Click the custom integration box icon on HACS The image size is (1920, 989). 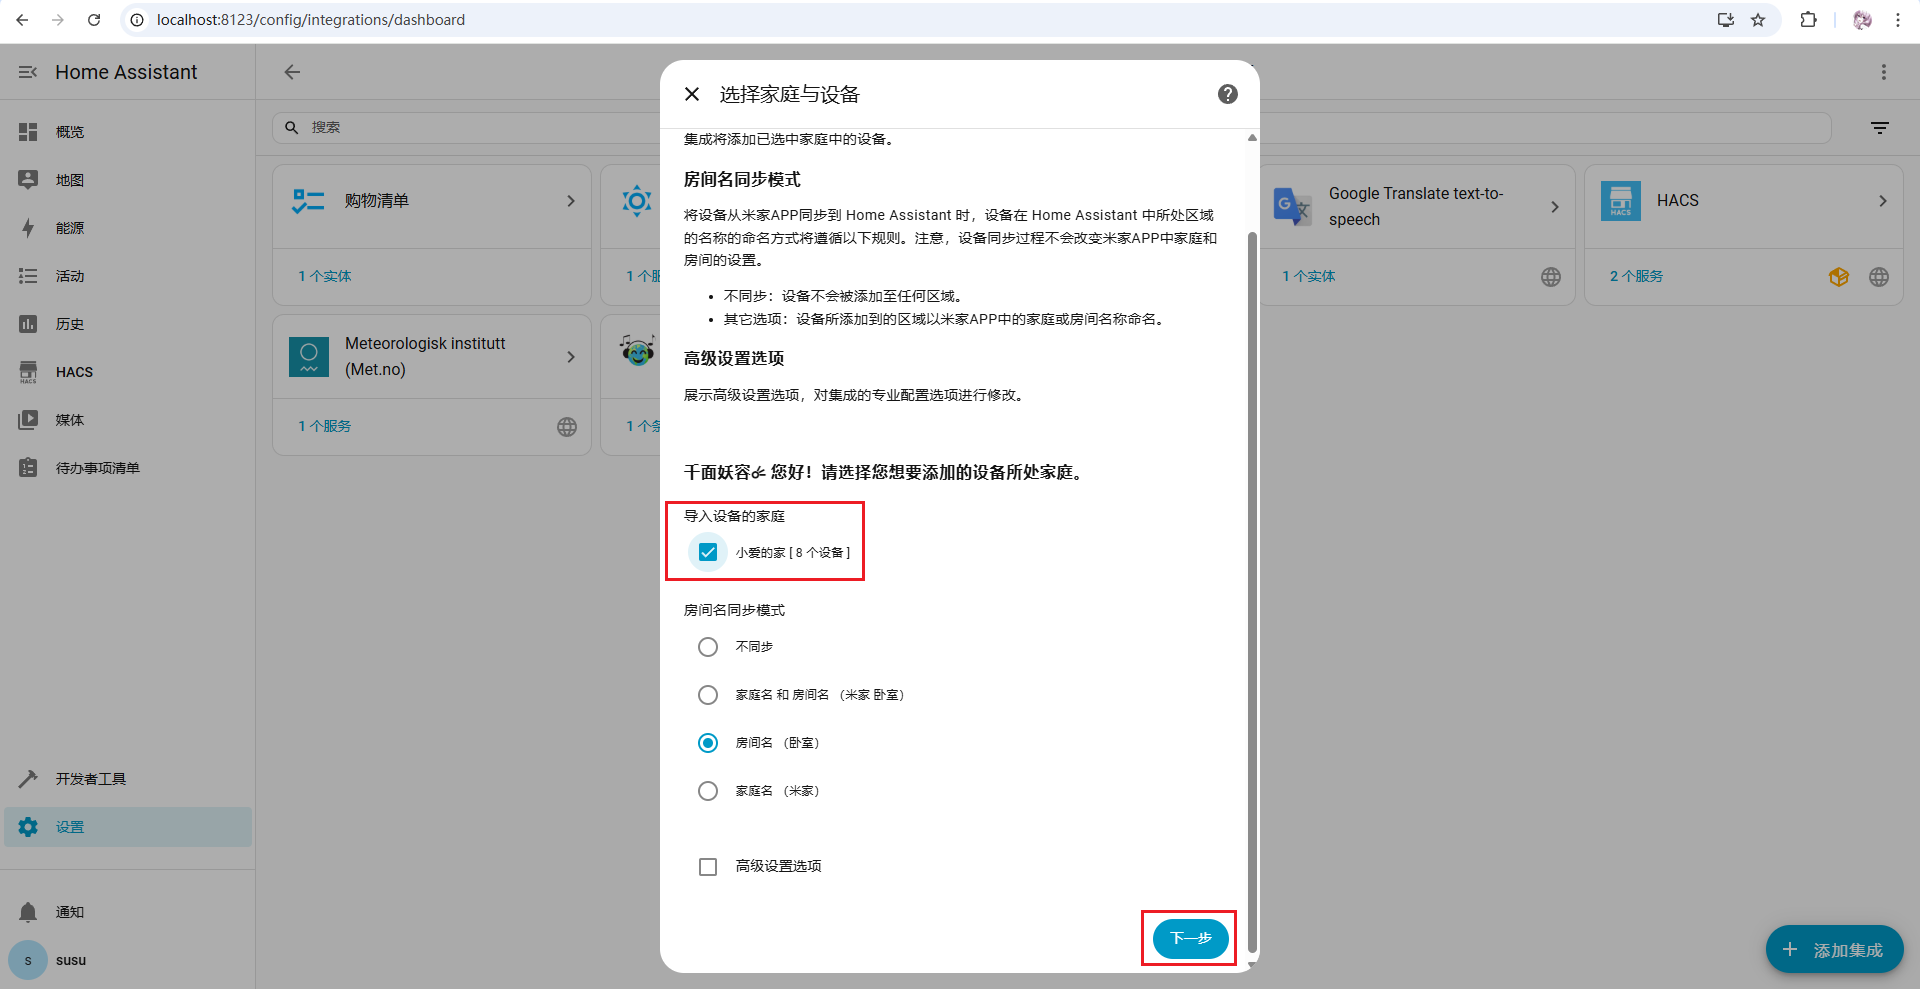coord(1839,277)
